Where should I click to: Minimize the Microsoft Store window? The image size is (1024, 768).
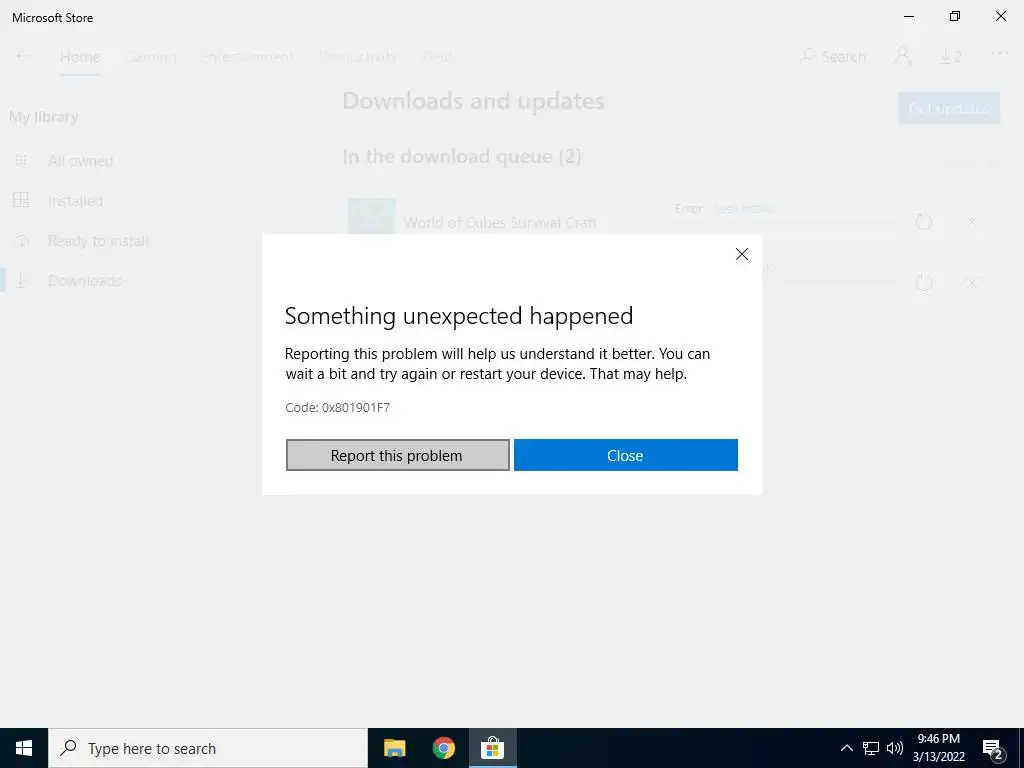908,16
